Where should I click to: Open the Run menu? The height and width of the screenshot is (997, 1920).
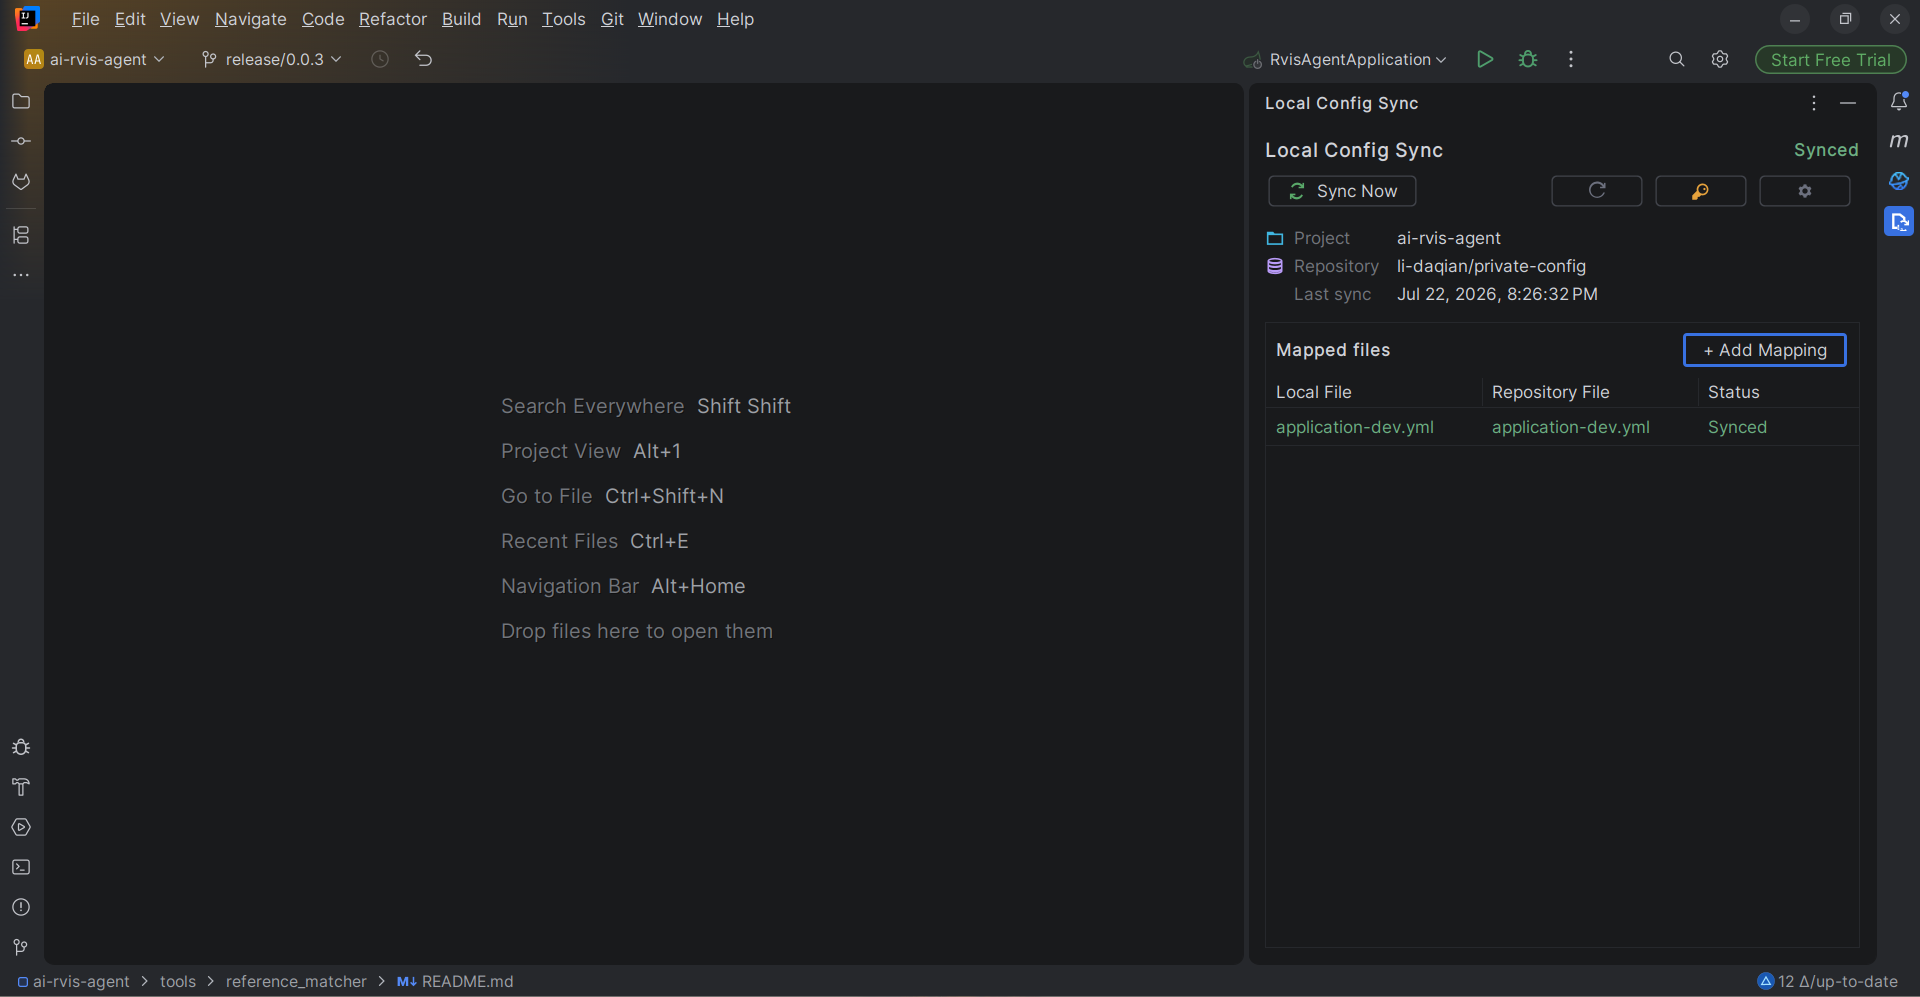pyautogui.click(x=512, y=19)
